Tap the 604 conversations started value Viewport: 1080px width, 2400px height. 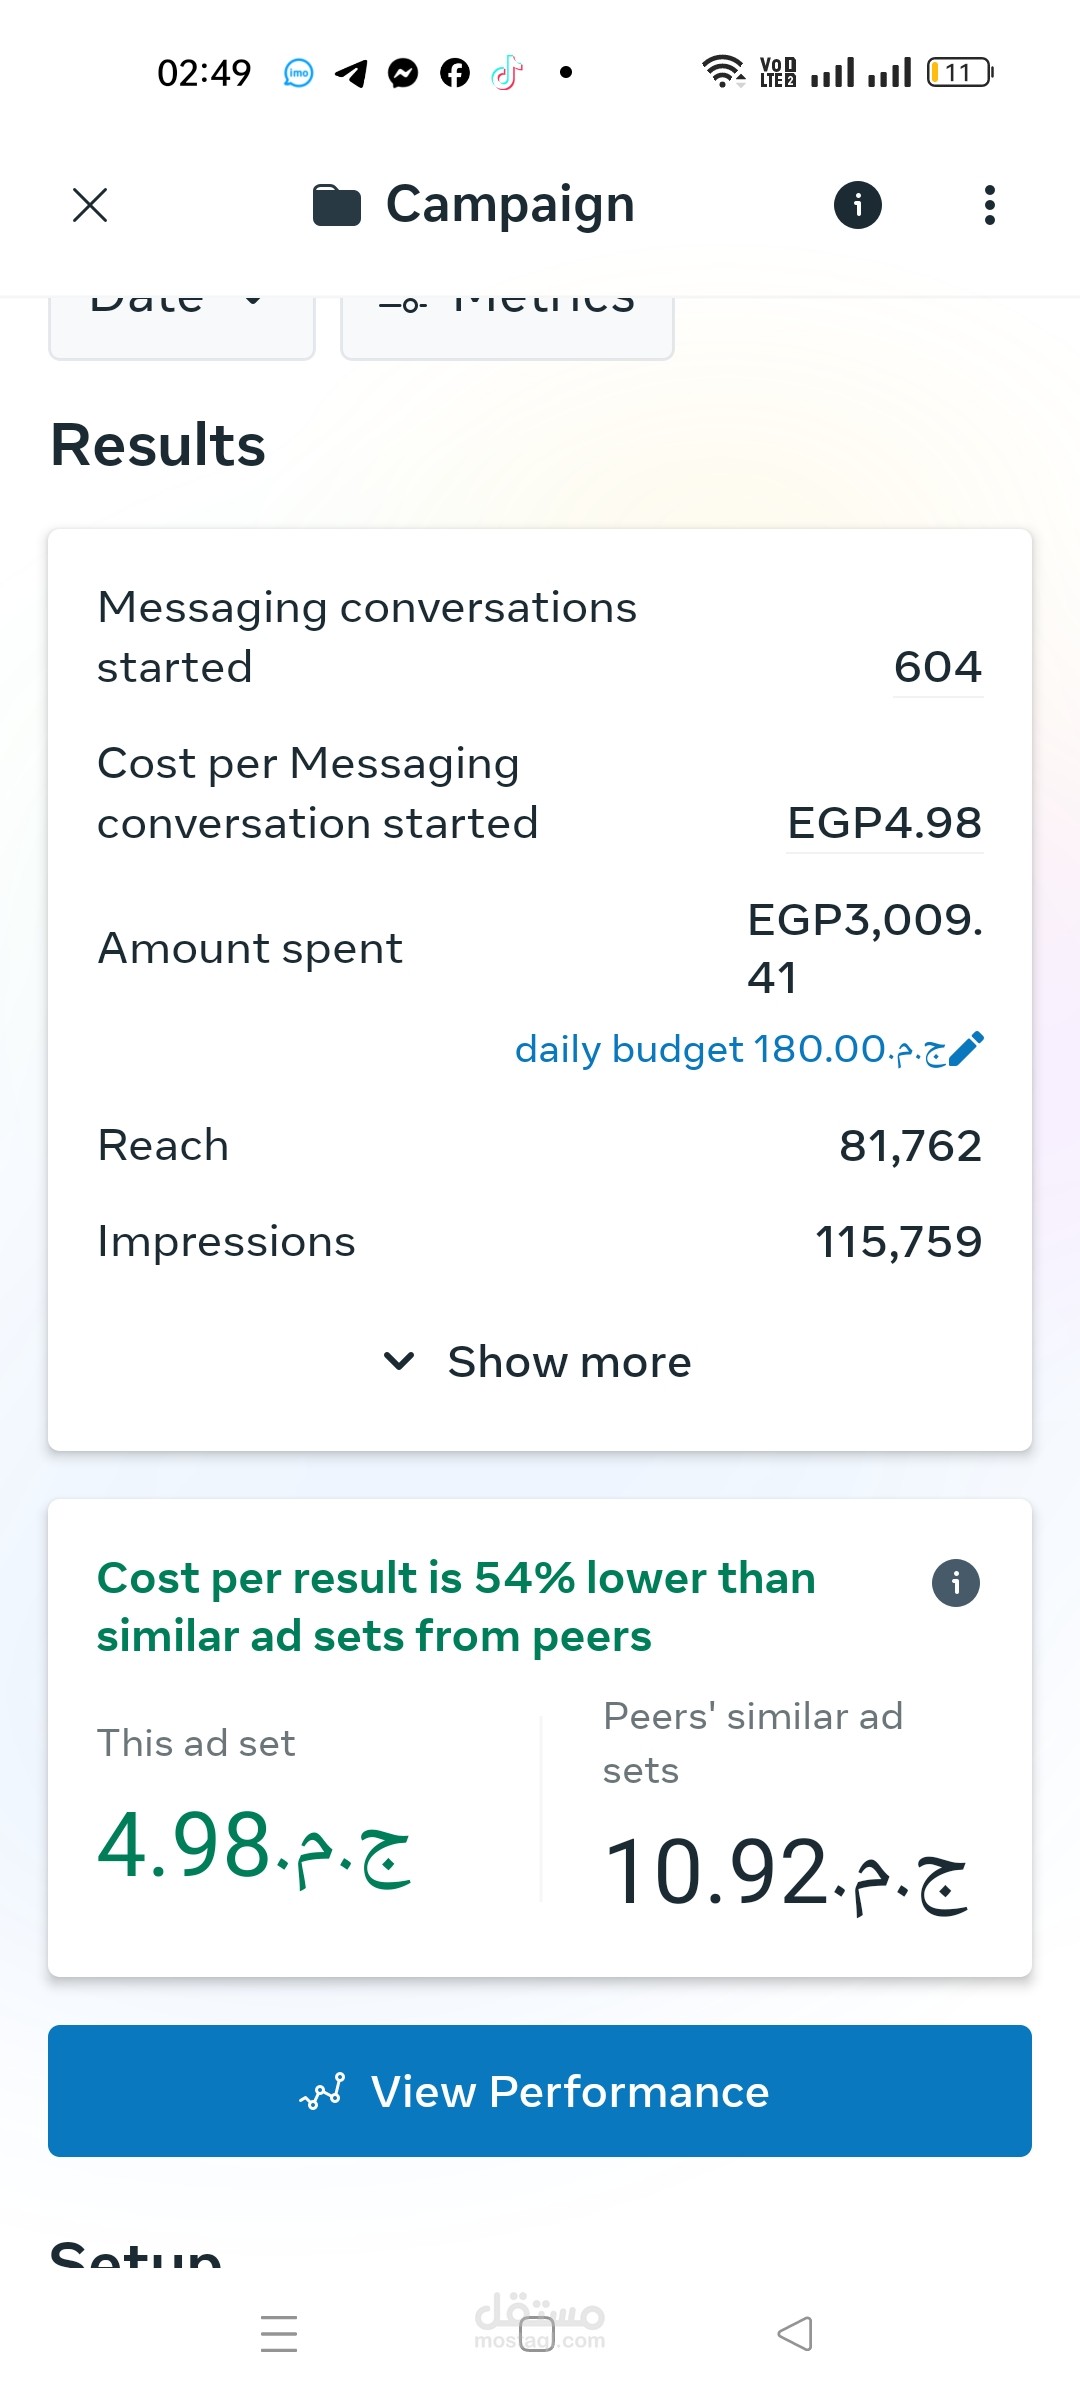[x=938, y=667]
